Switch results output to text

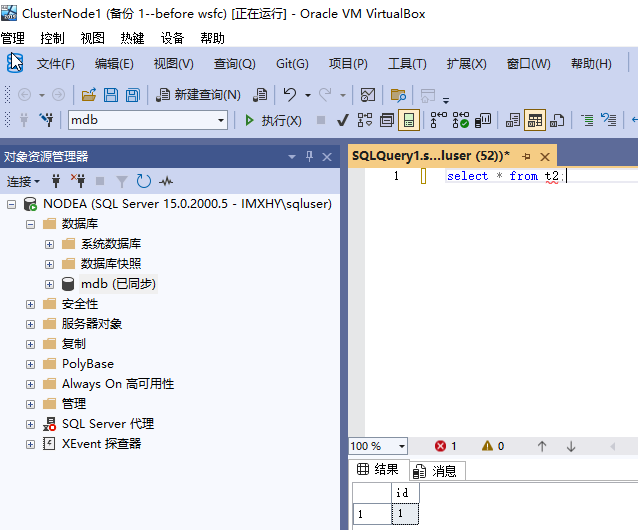[x=513, y=120]
